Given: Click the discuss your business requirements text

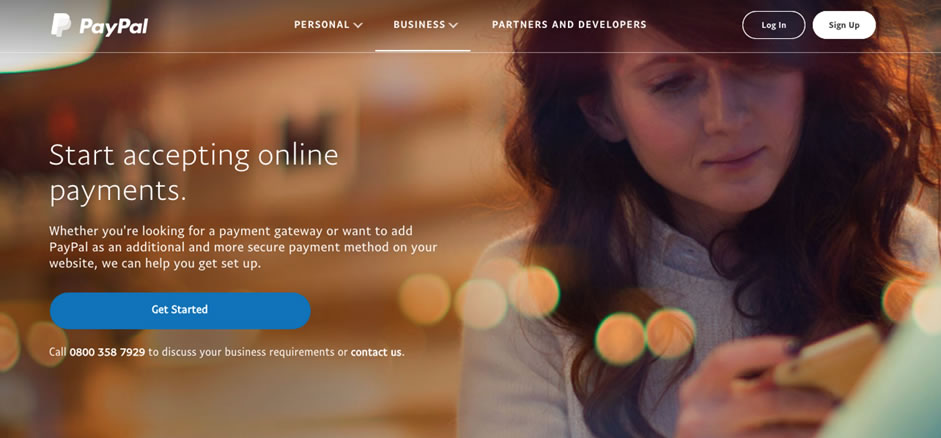Looking at the screenshot, I should (249, 352).
